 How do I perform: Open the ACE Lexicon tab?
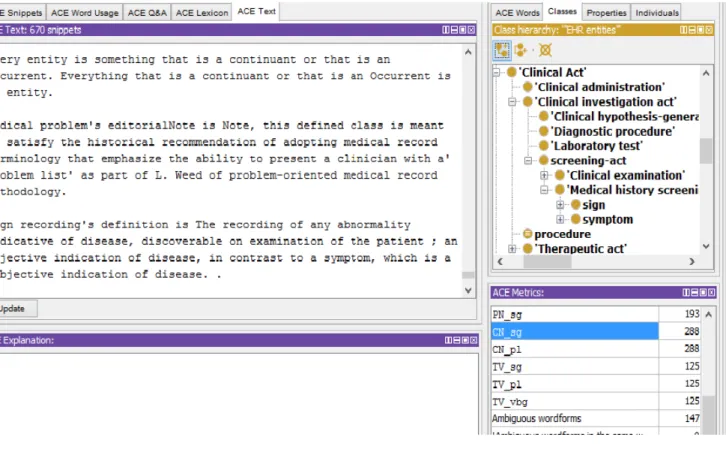pos(202,13)
